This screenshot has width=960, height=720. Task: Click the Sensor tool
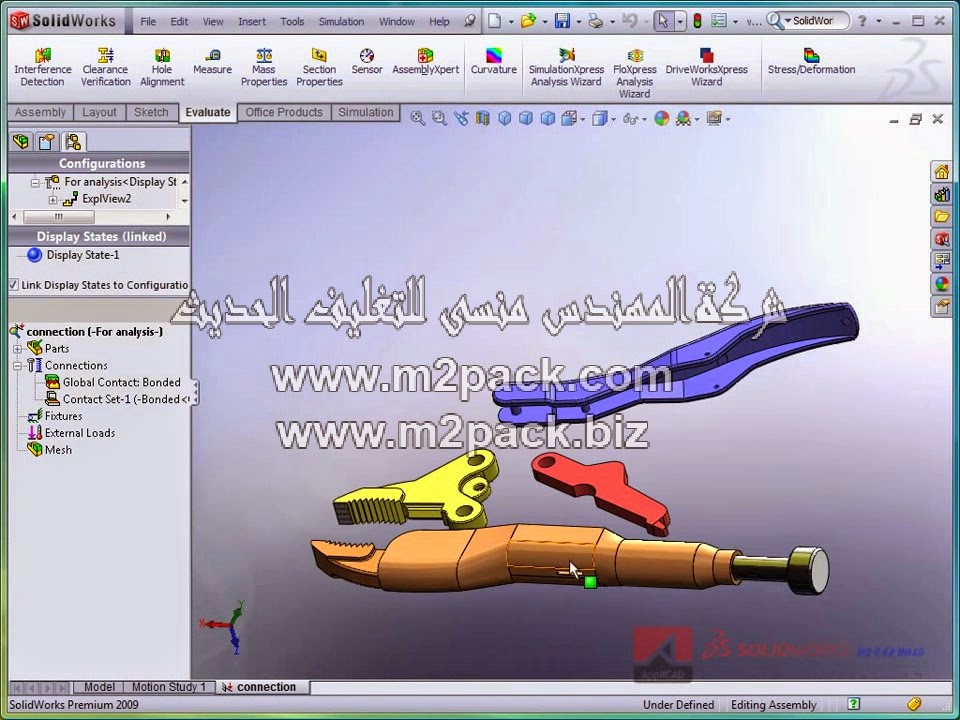coord(367,62)
